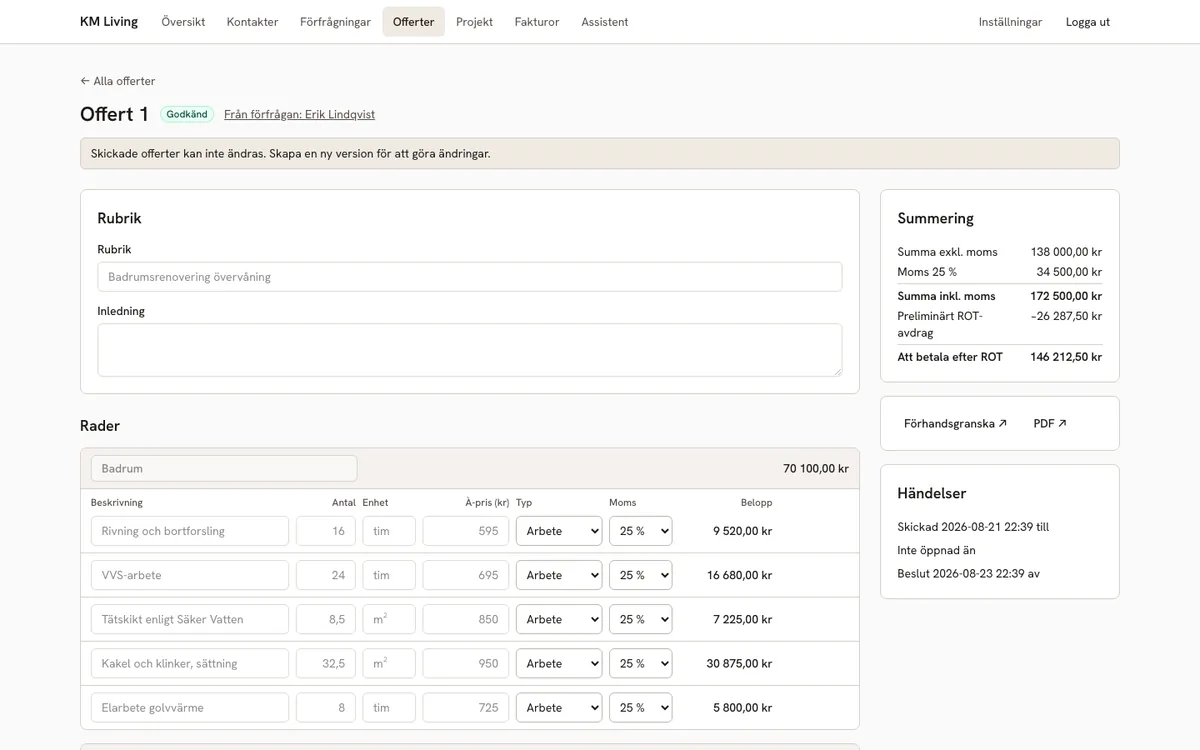Click À-pris field showing 725
This screenshot has width=1200, height=750.
tap(466, 707)
